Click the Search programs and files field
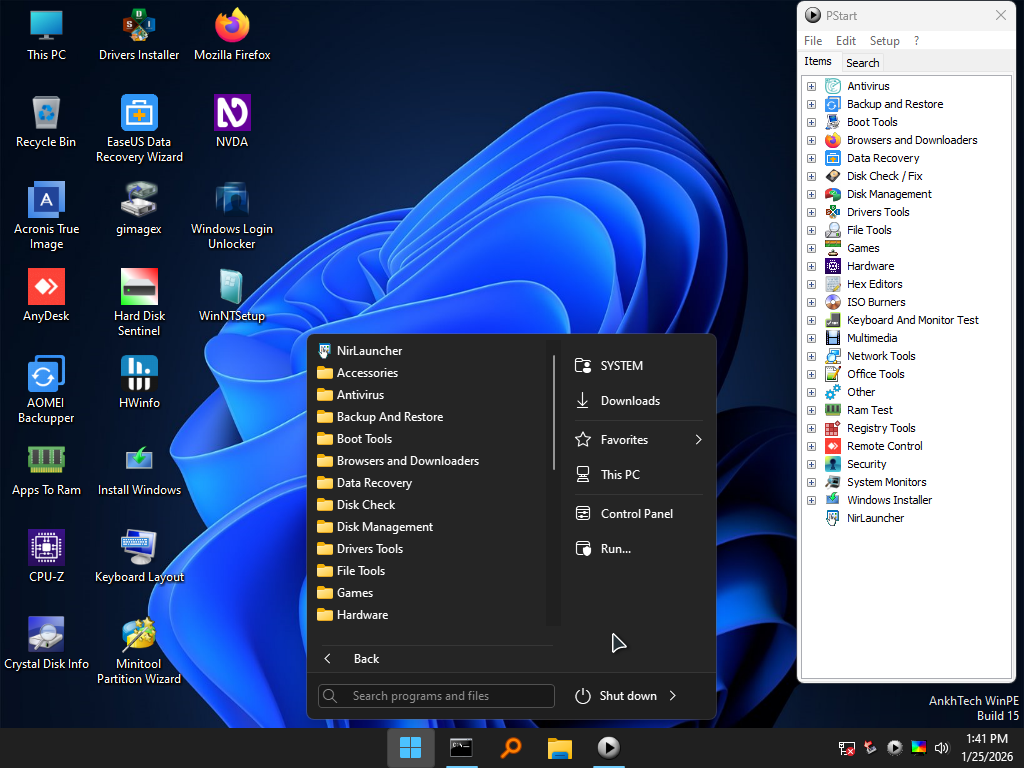 click(435, 696)
